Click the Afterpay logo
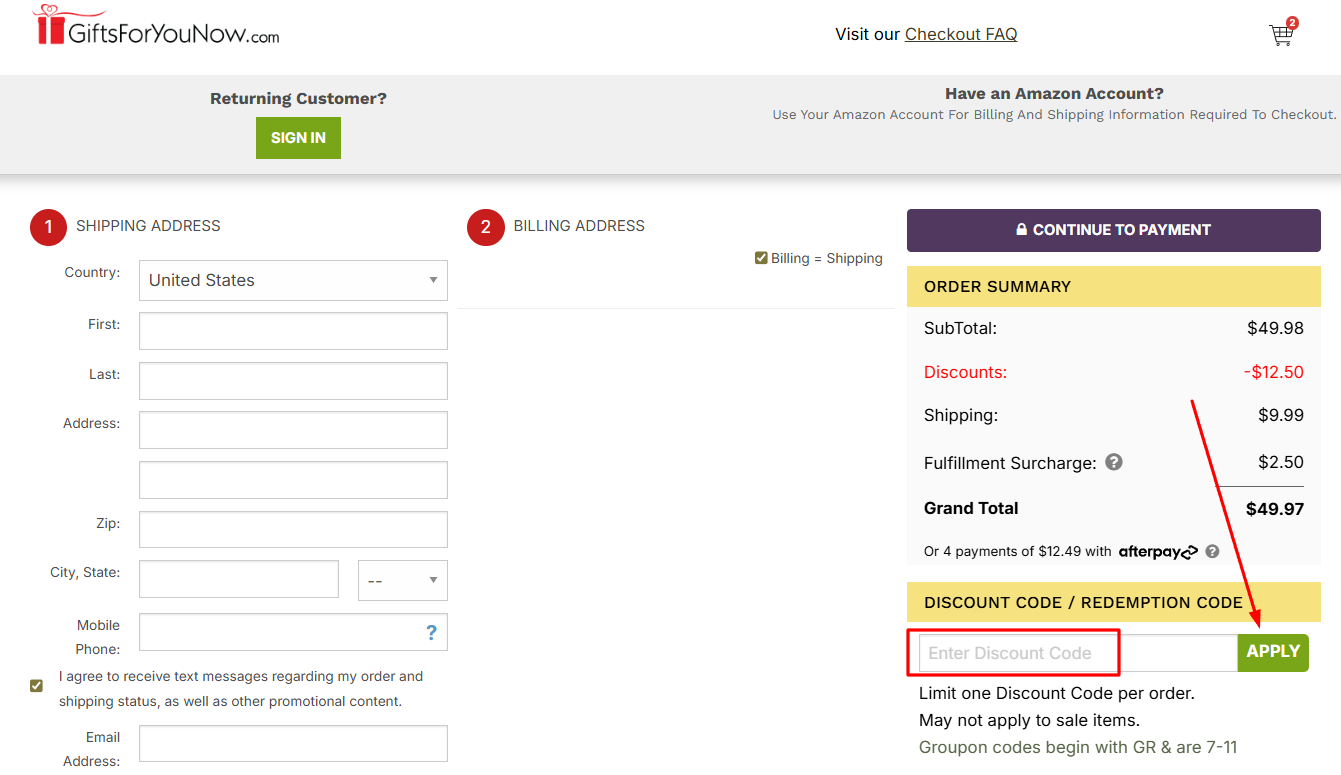Viewport: 1341px width, 775px height. coord(1158,551)
